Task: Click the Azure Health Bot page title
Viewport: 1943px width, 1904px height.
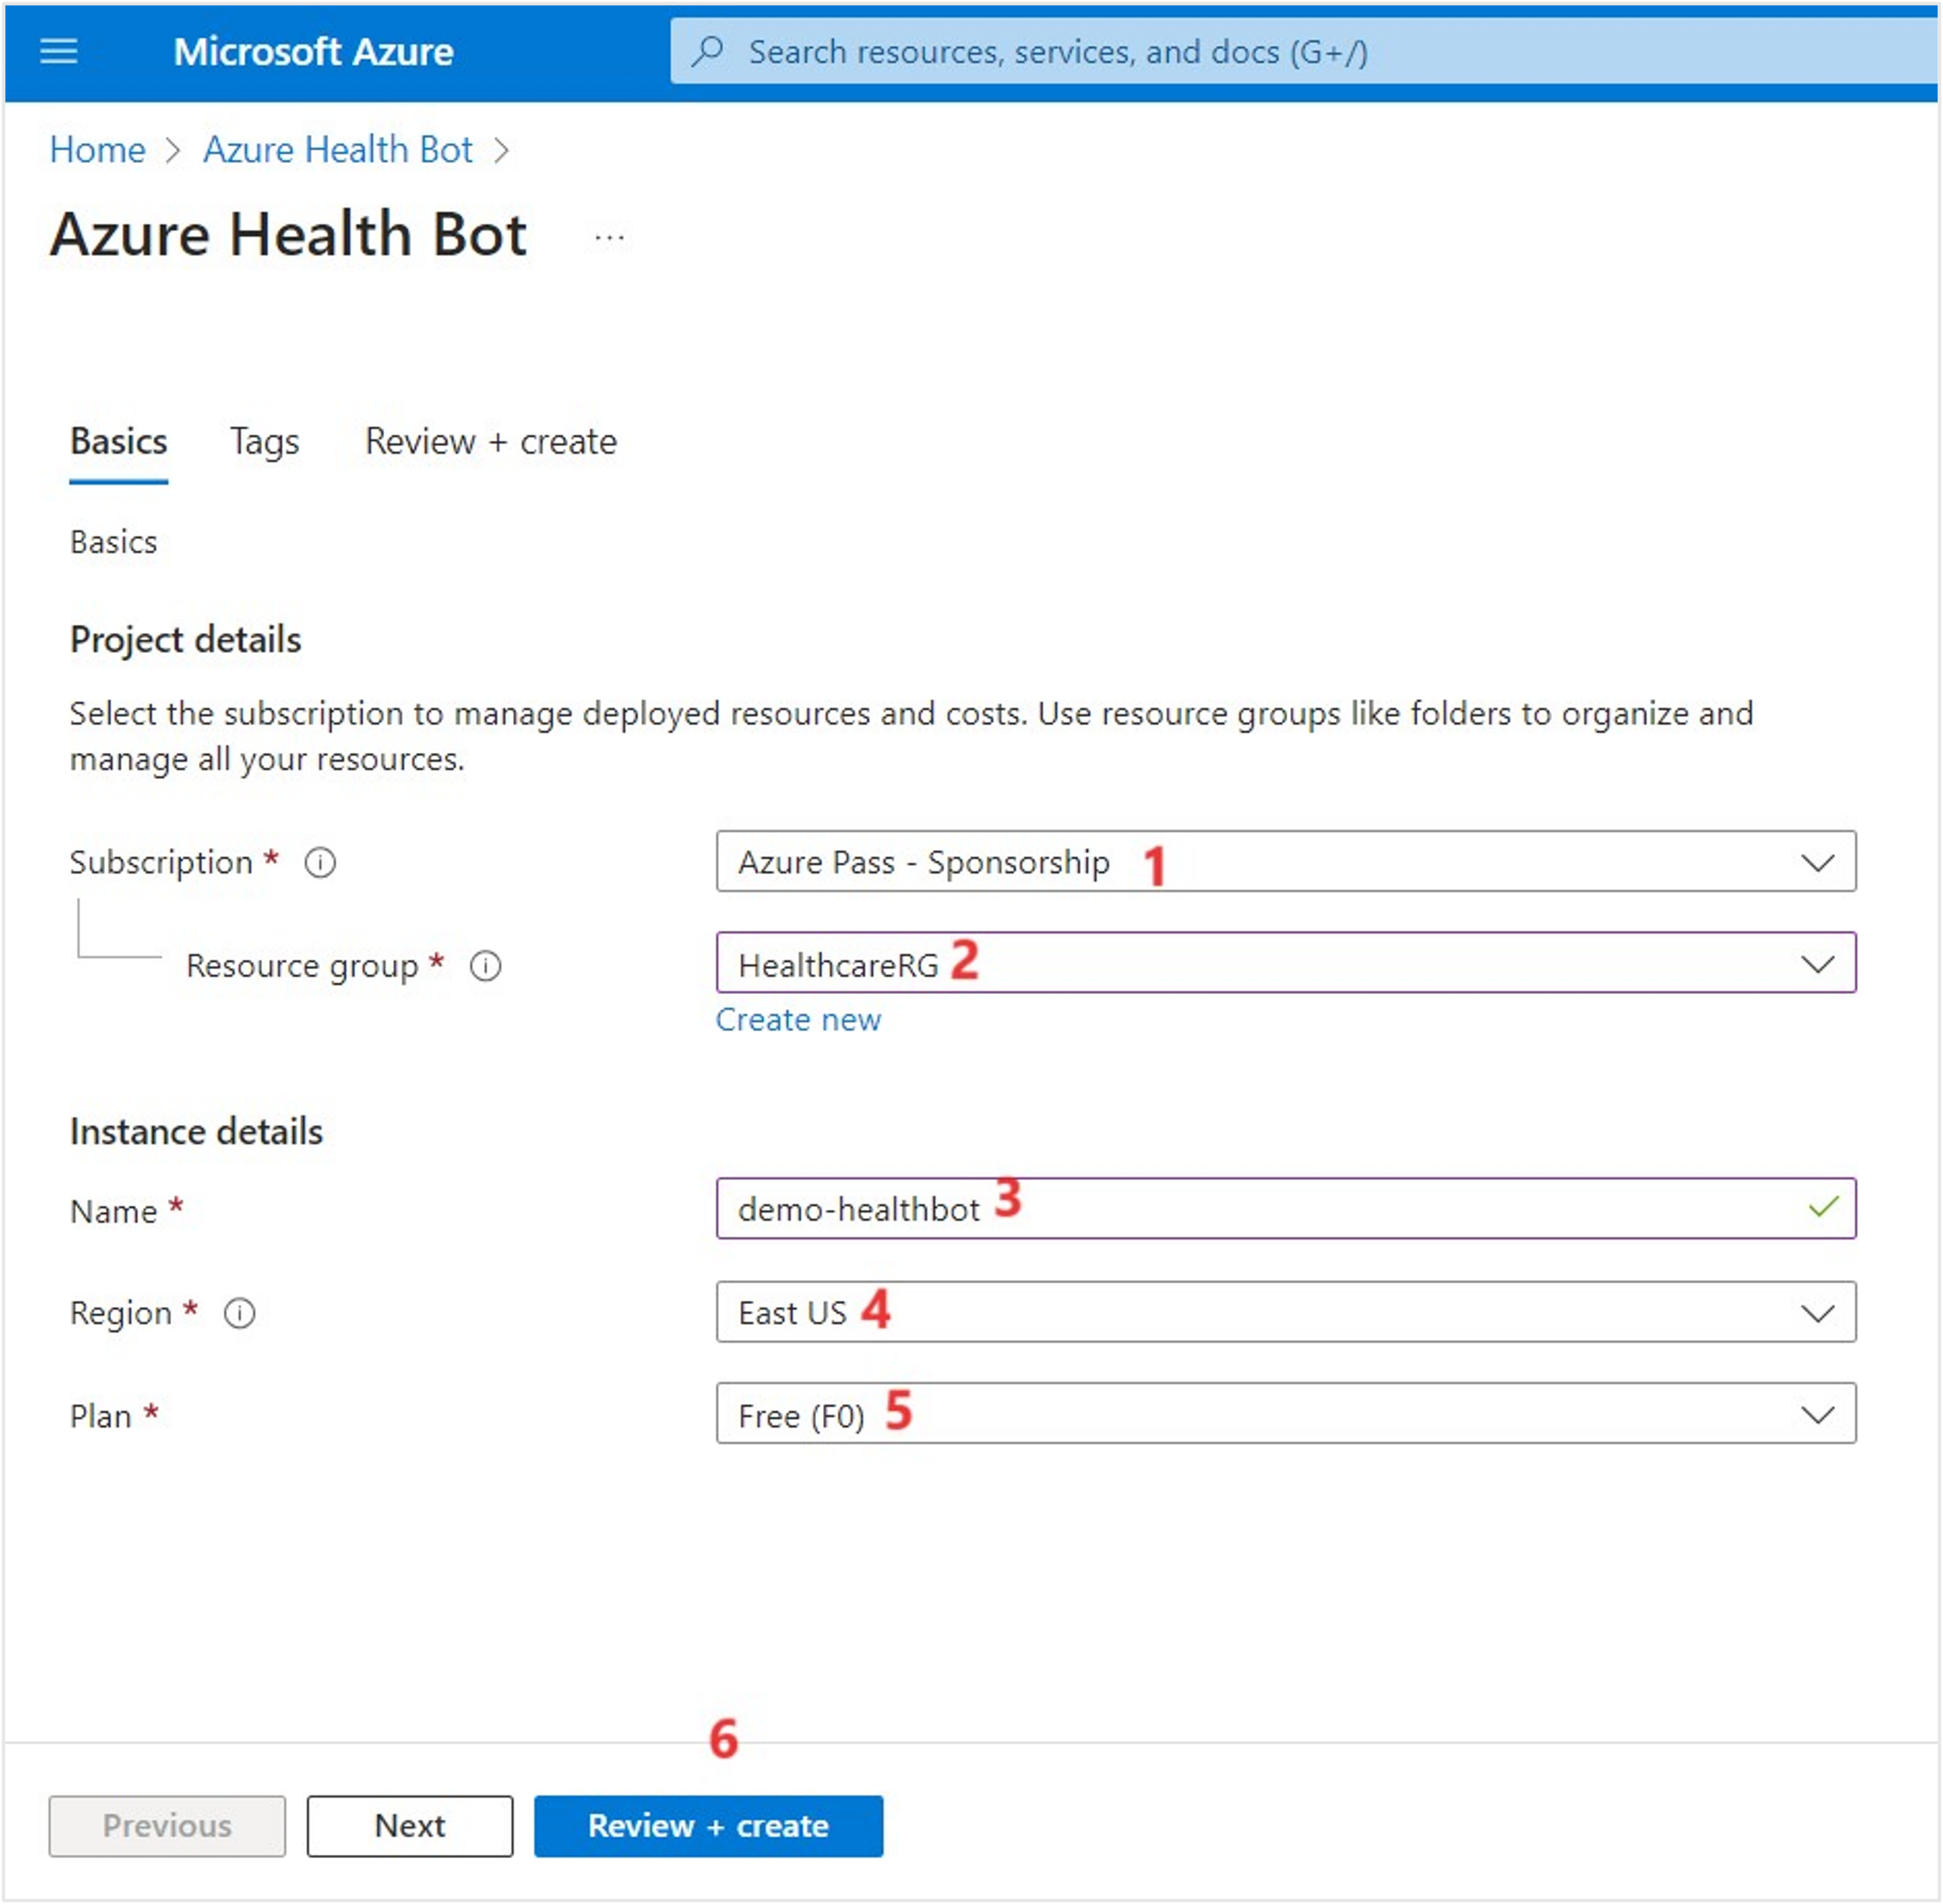Action: pos(288,235)
